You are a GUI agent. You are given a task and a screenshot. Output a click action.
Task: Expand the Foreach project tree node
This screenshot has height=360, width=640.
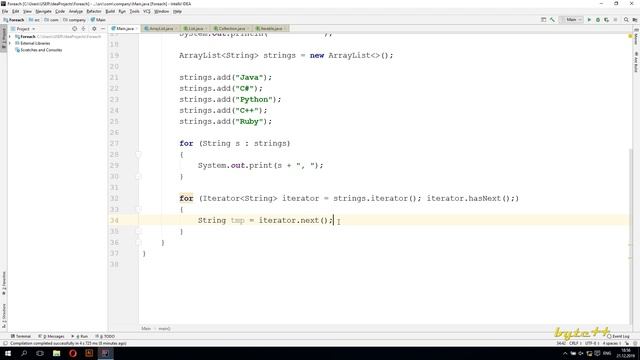10,37
